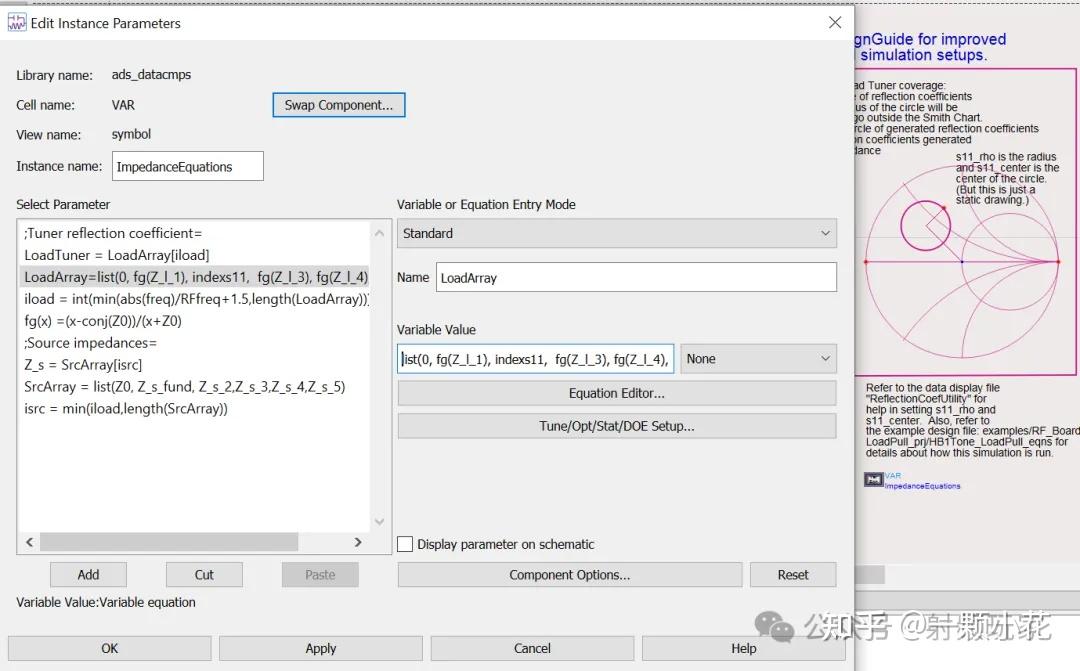Open Help for this dialog

point(743,648)
